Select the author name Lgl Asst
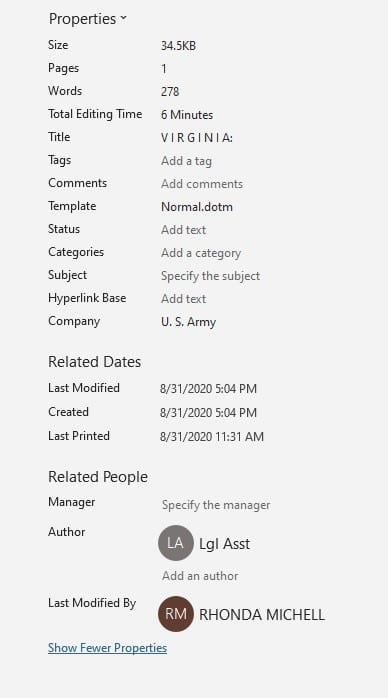Screen dimensions: 388x698 [x=225, y=544]
